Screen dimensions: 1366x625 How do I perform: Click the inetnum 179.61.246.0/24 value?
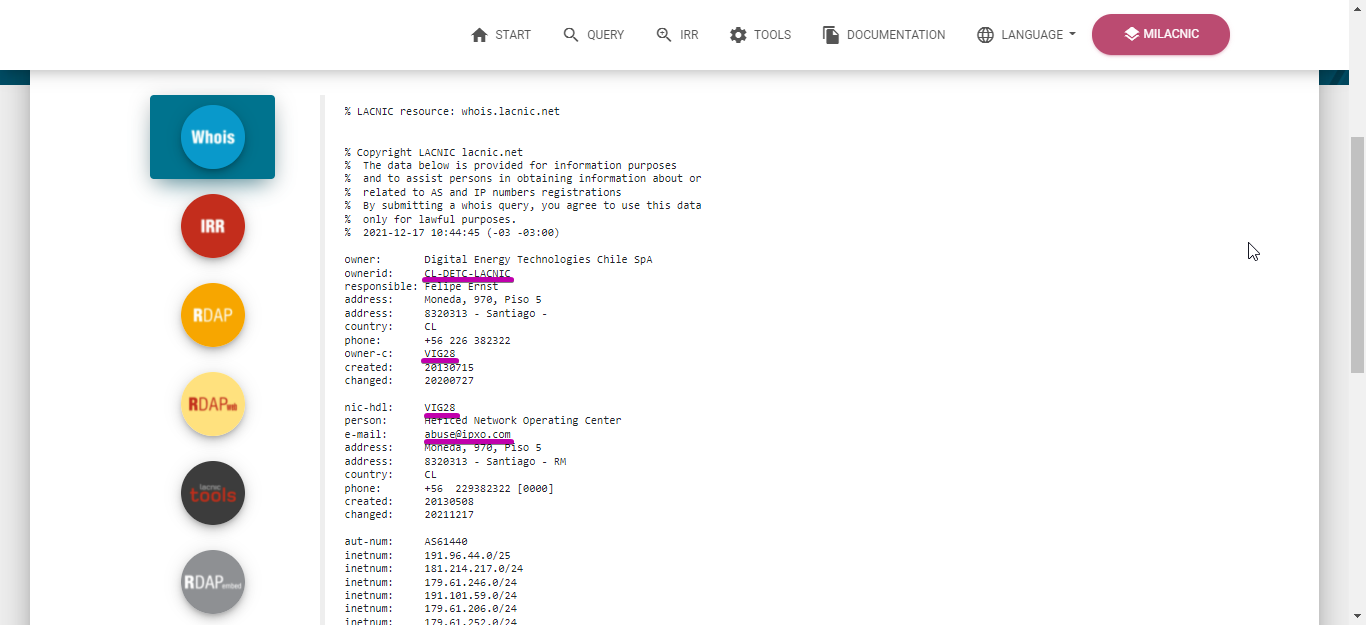click(x=470, y=582)
